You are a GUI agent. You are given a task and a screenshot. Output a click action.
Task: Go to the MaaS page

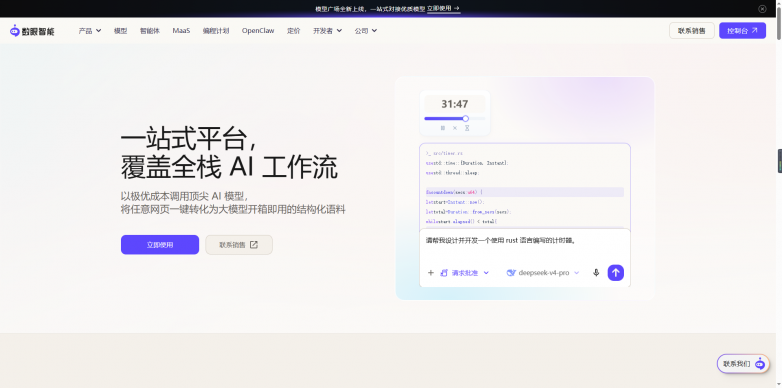coord(181,31)
